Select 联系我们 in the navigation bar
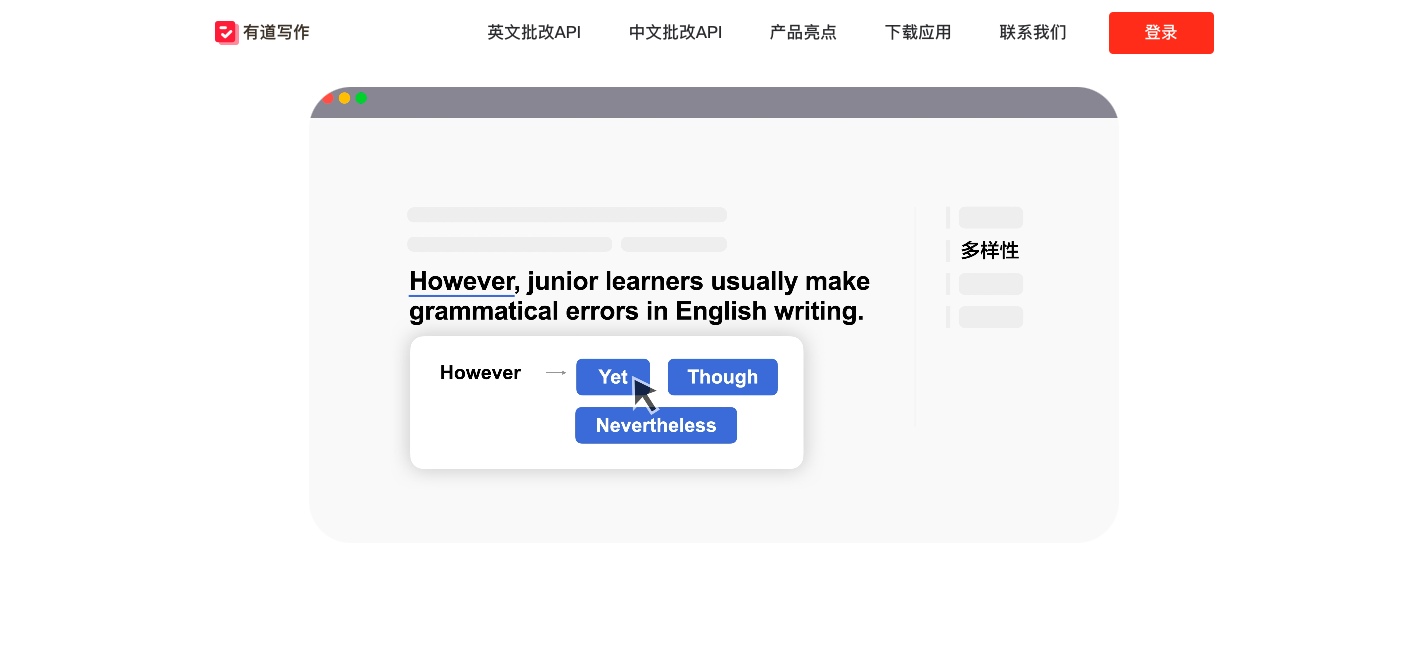 tap(1033, 33)
